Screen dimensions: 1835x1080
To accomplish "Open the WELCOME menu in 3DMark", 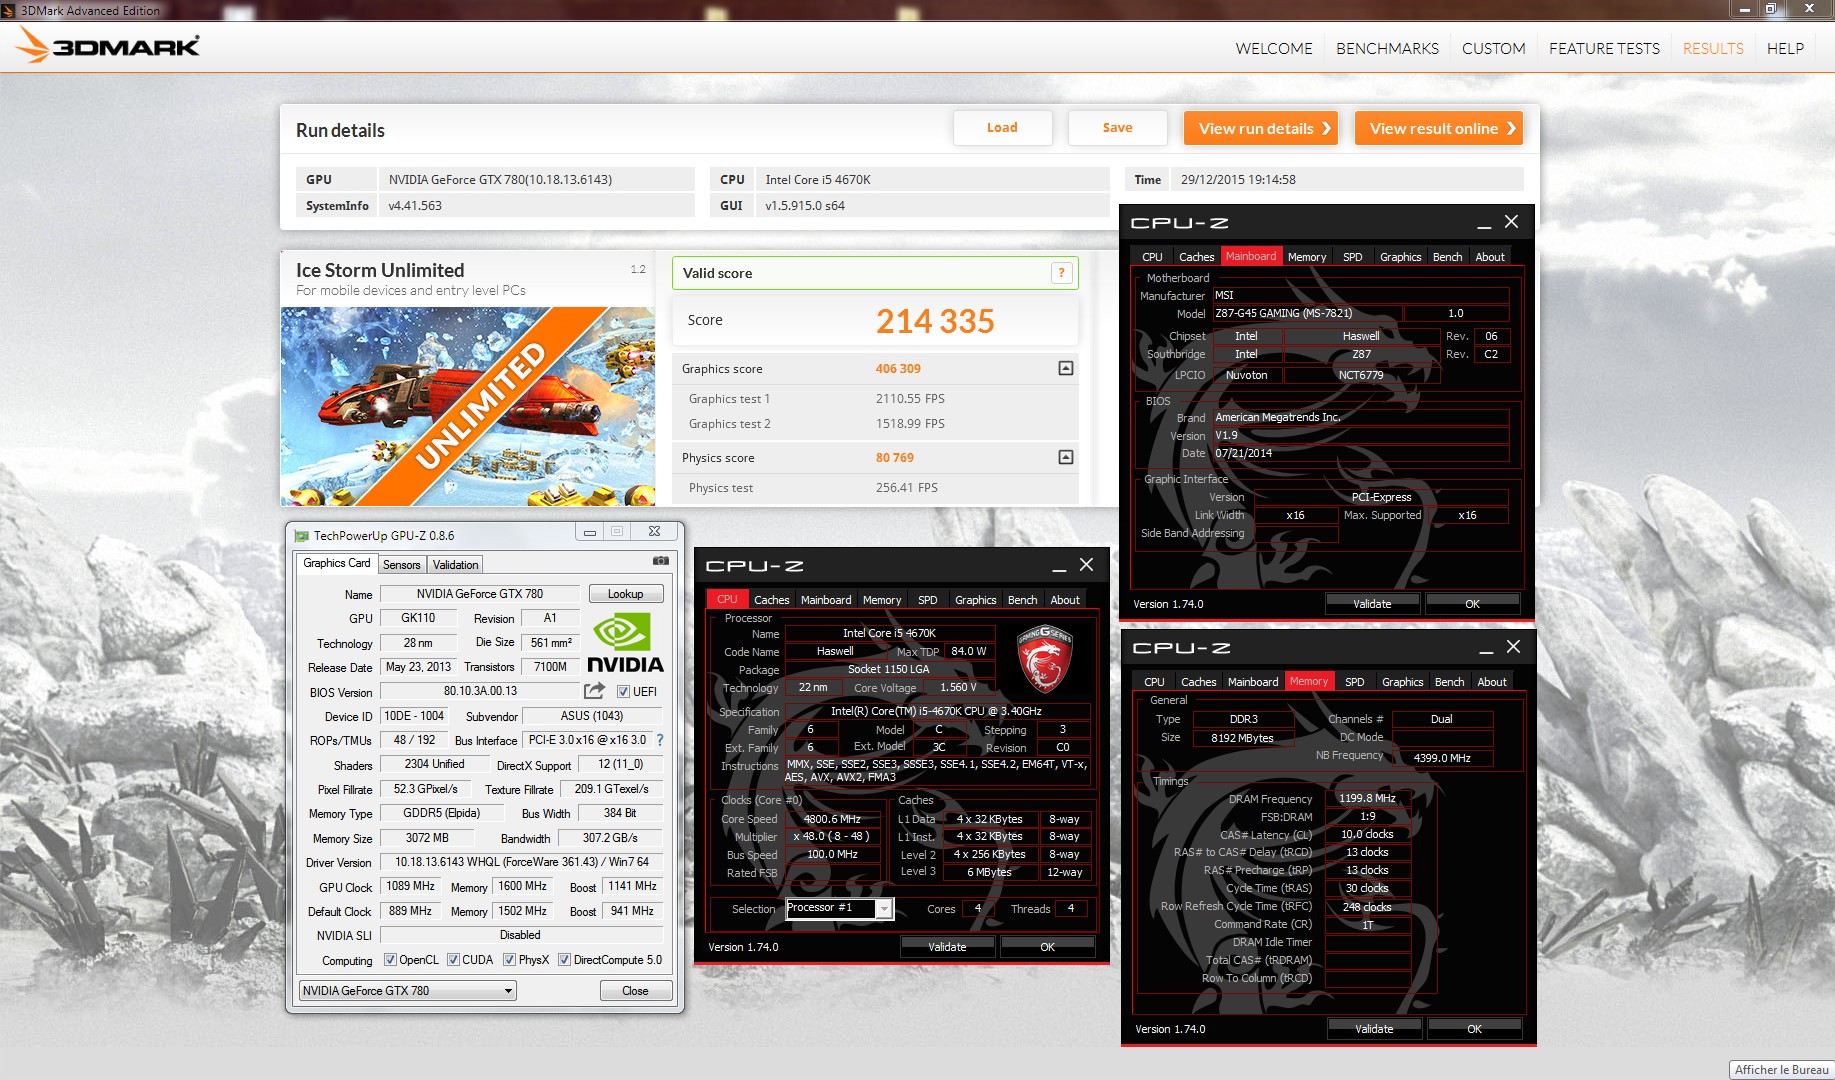I will click(x=1274, y=48).
